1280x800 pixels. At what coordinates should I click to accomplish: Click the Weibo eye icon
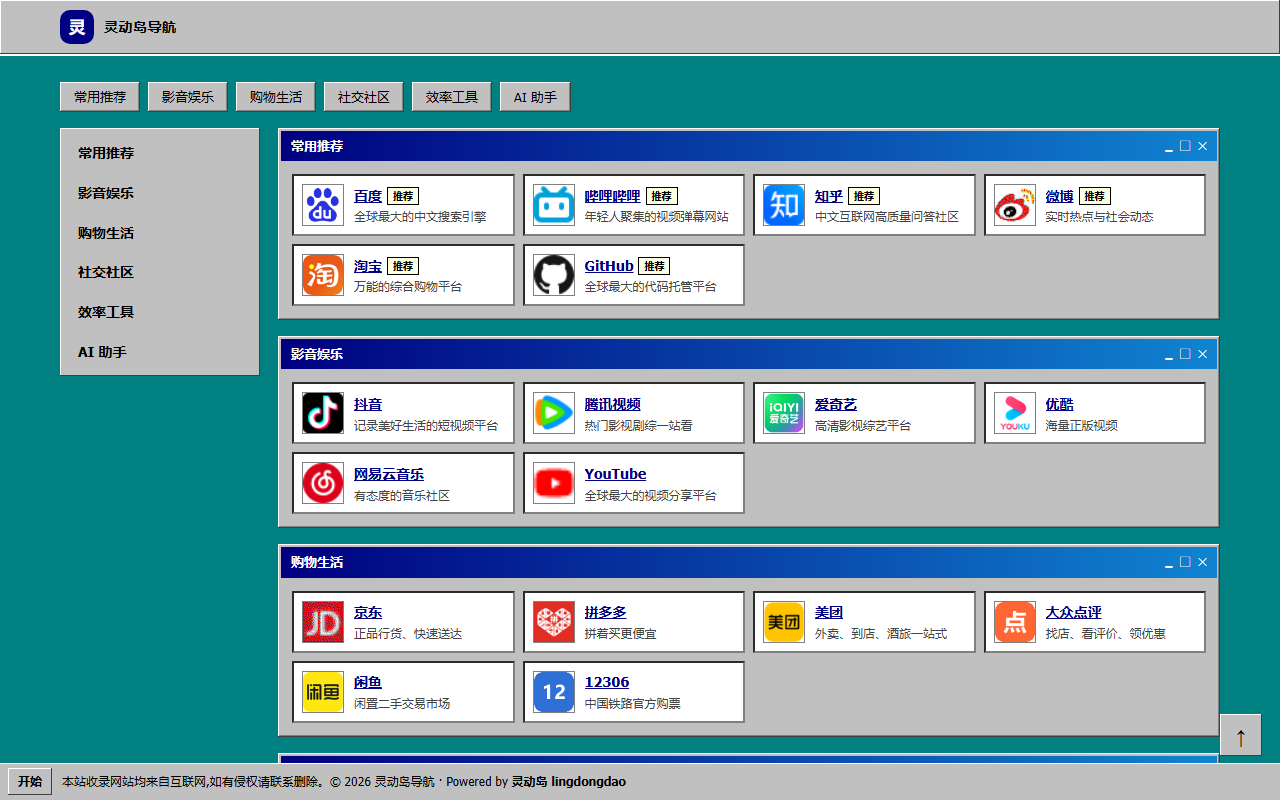1015,205
